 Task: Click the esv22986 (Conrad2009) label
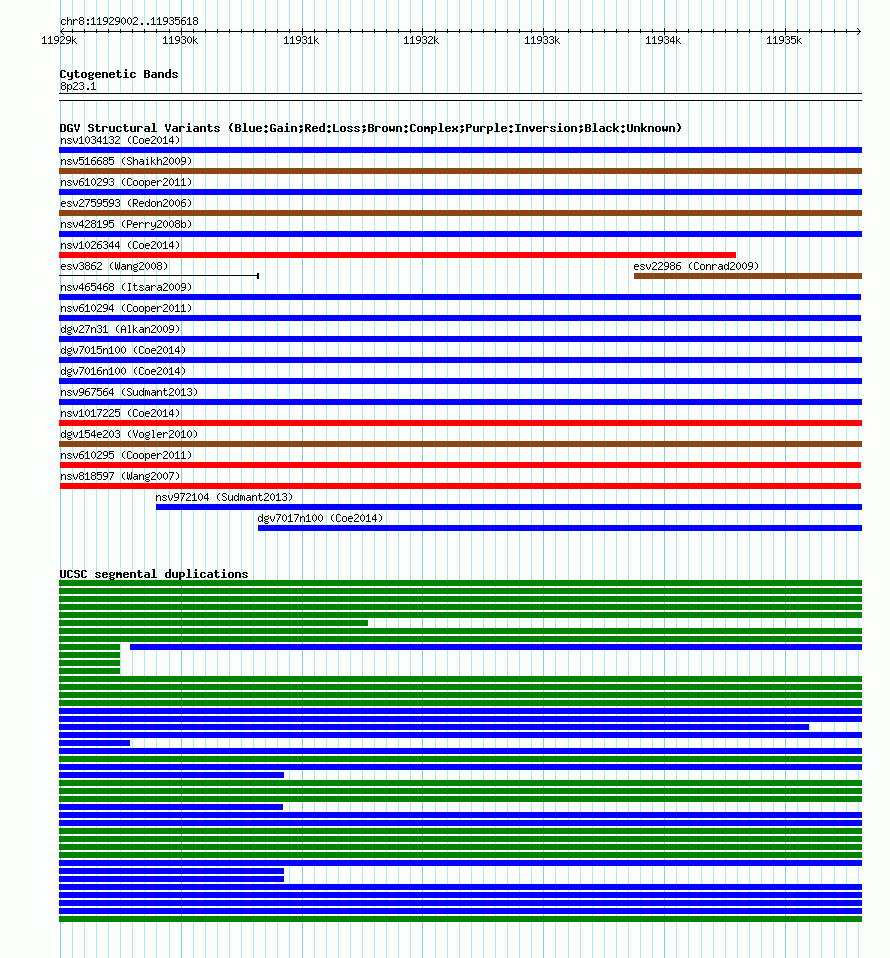696,266
